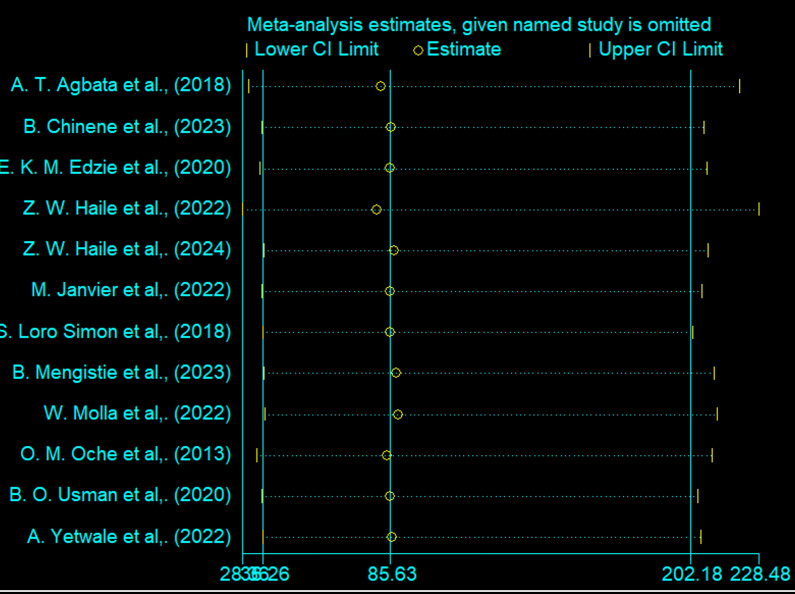This screenshot has height=594, width=795.
Task: Select the B. Chinene et al., (2023) label
Action: click(x=127, y=127)
